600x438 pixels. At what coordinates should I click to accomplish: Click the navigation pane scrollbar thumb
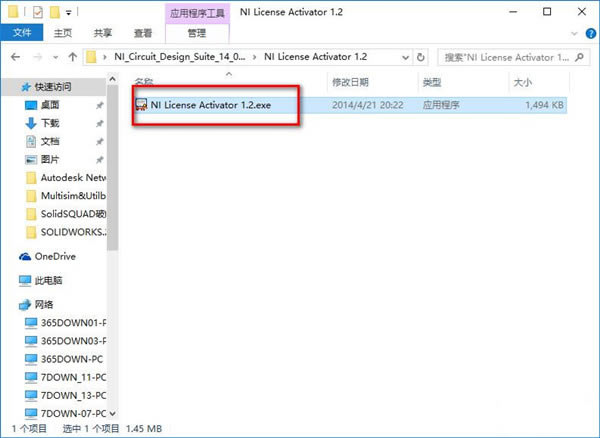(112, 168)
